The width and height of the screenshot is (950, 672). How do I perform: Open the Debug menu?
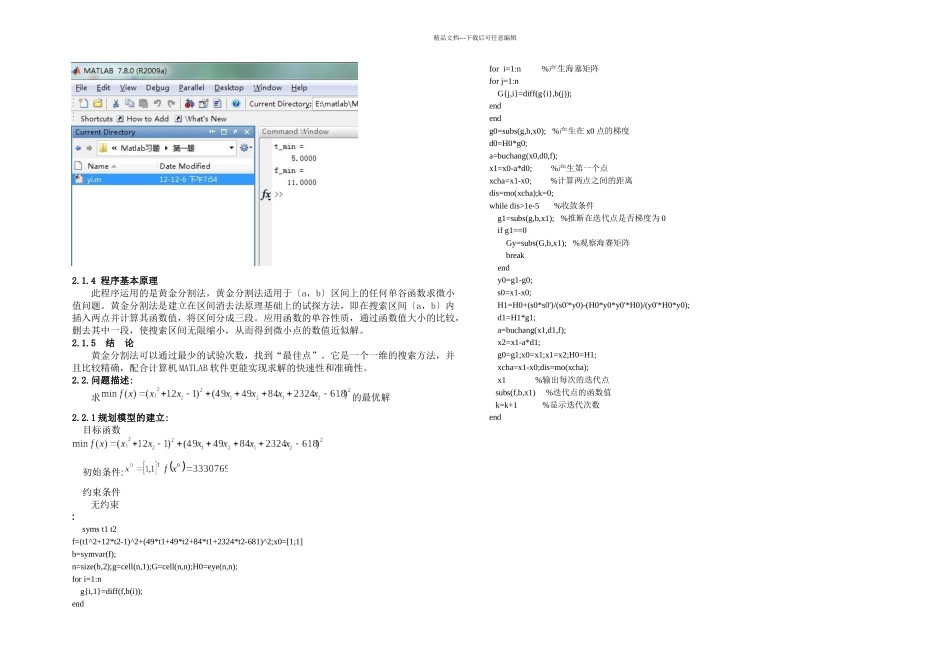158,88
